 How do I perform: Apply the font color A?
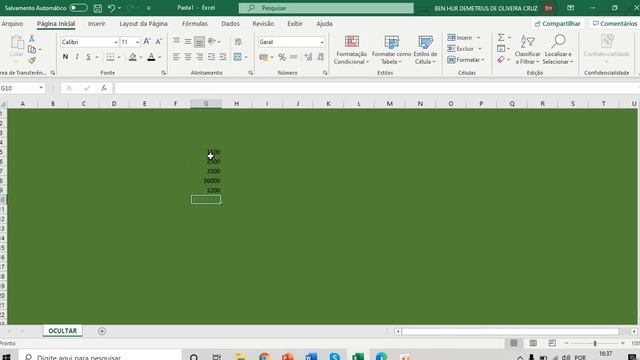point(151,57)
